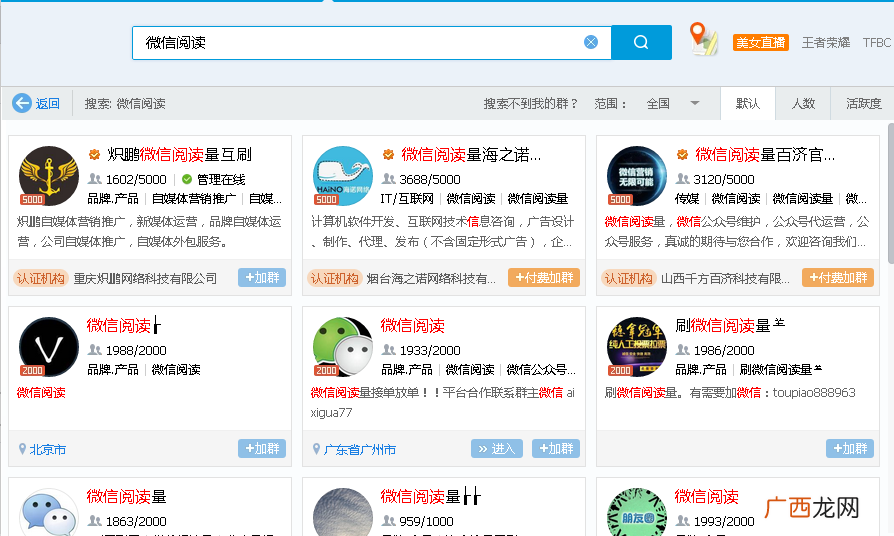Click the blue magnifier search button

[x=641, y=42]
